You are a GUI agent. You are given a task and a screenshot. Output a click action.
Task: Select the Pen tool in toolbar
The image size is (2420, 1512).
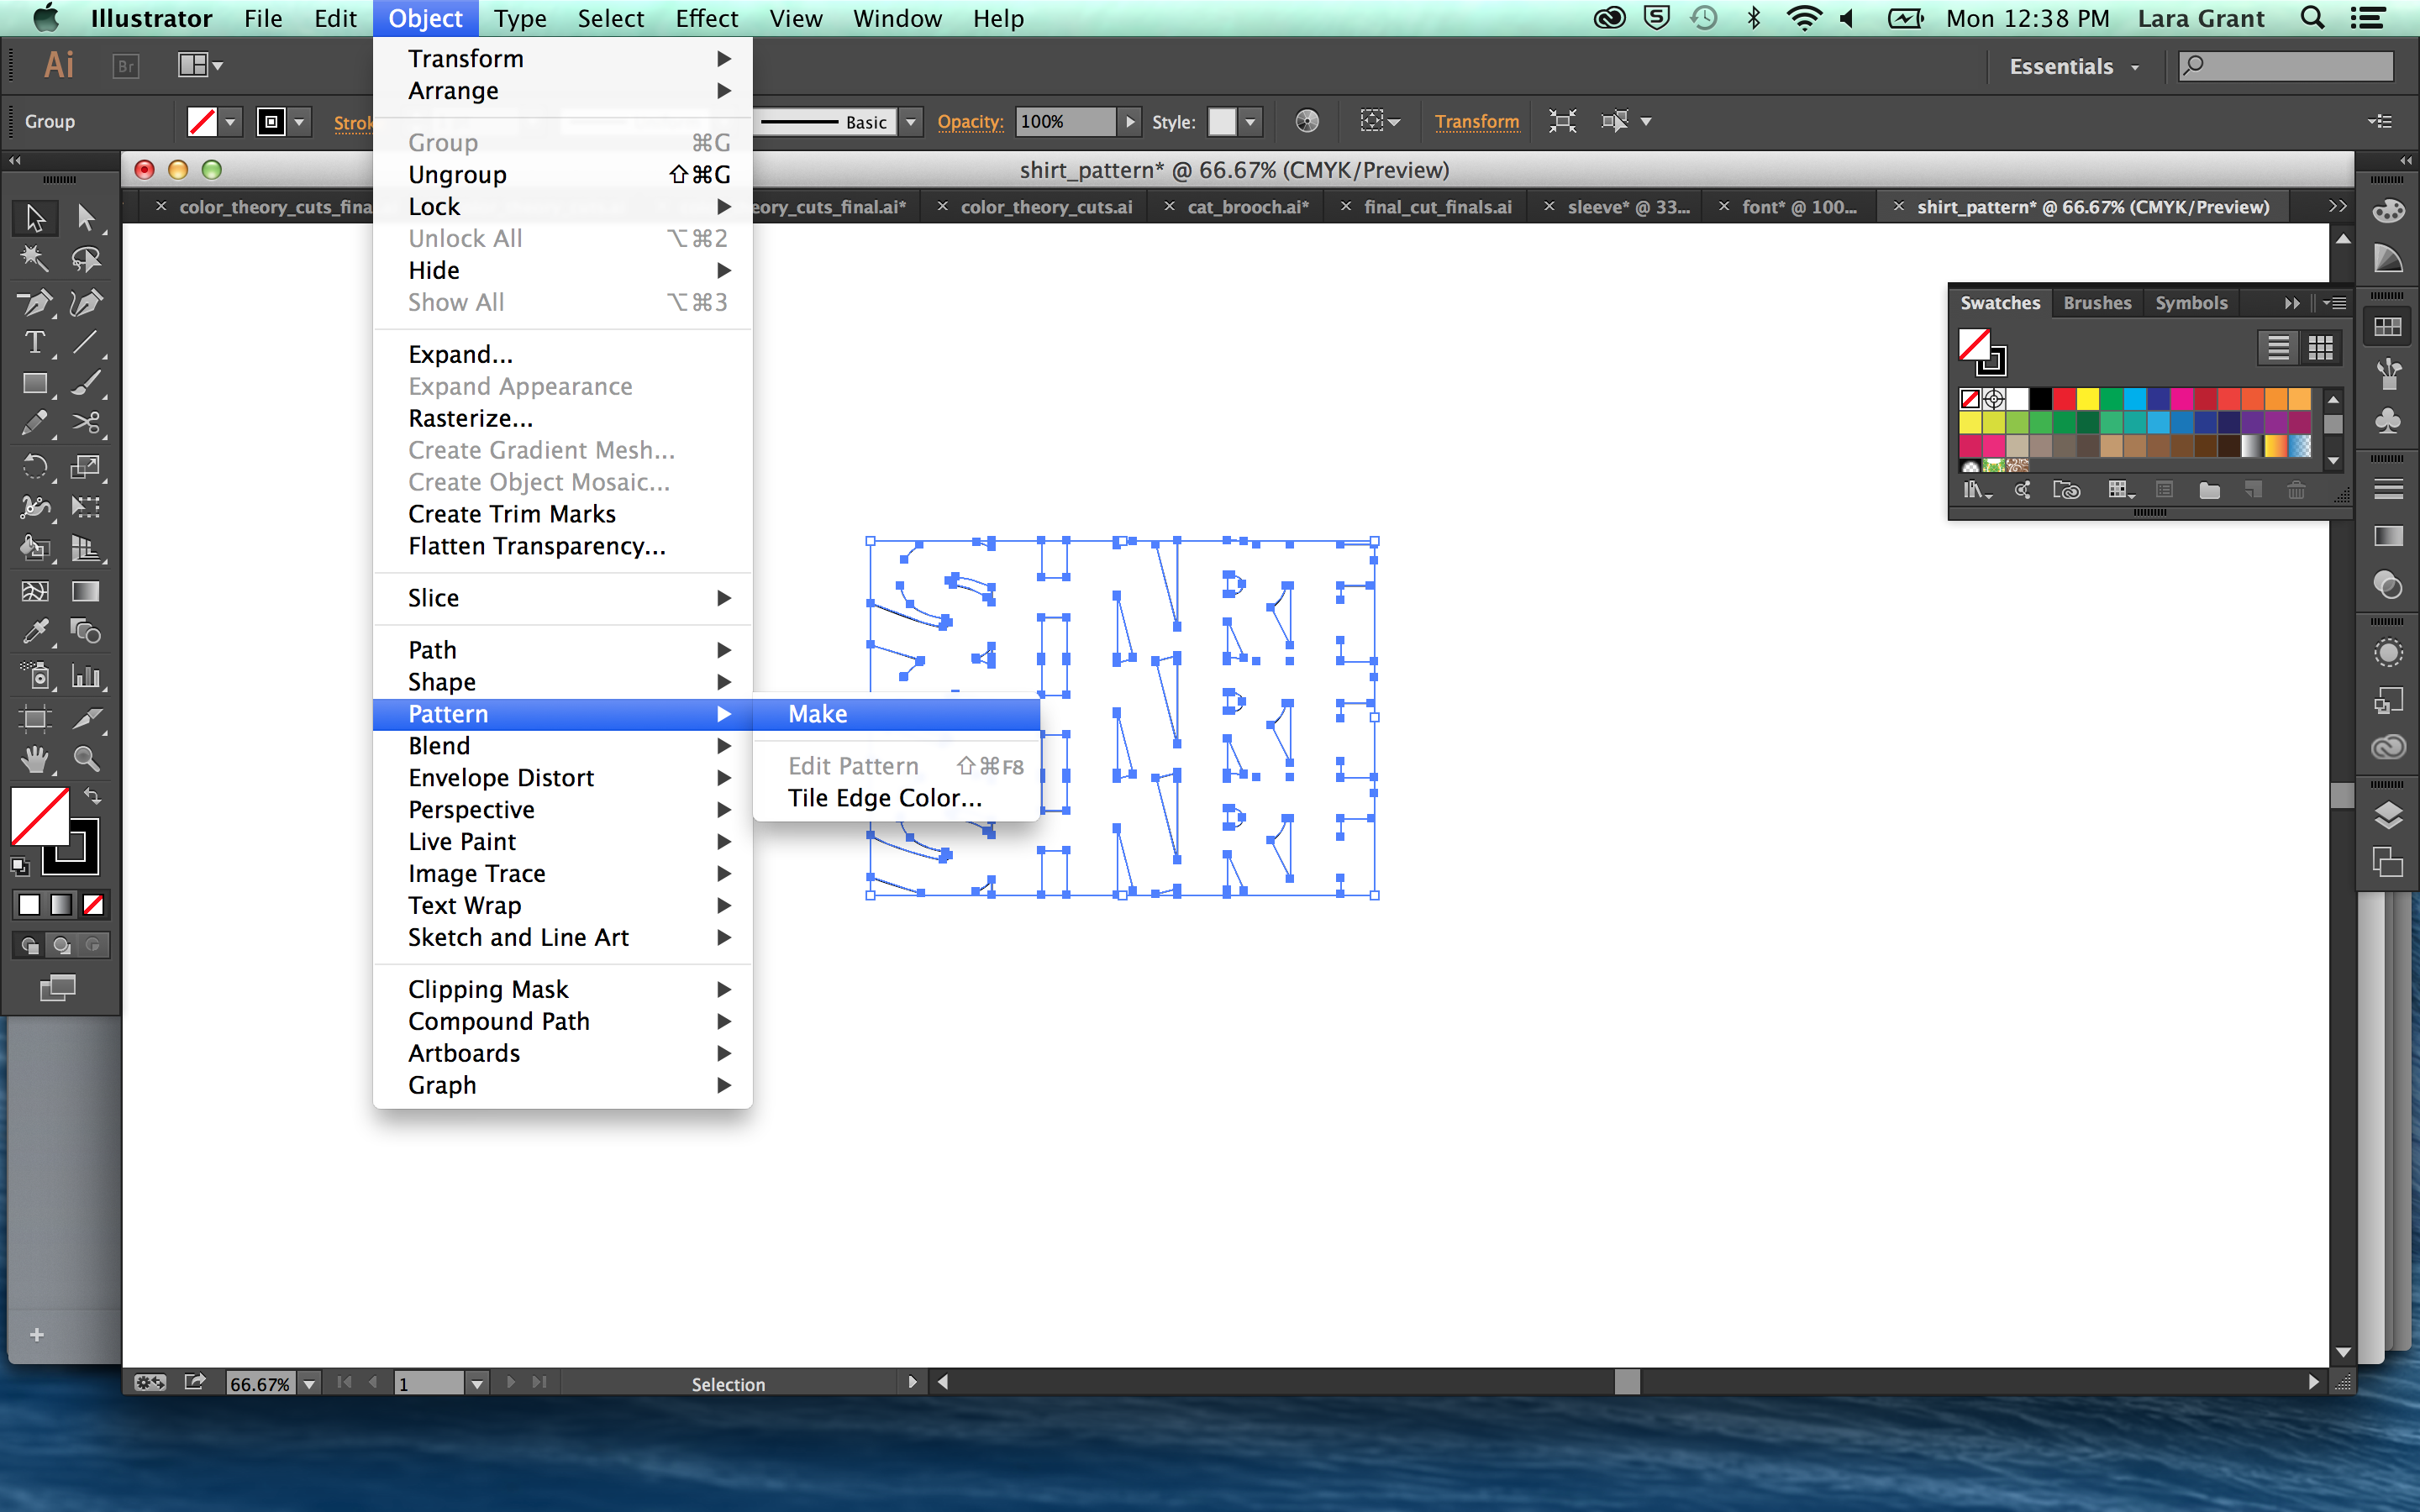click(x=31, y=302)
